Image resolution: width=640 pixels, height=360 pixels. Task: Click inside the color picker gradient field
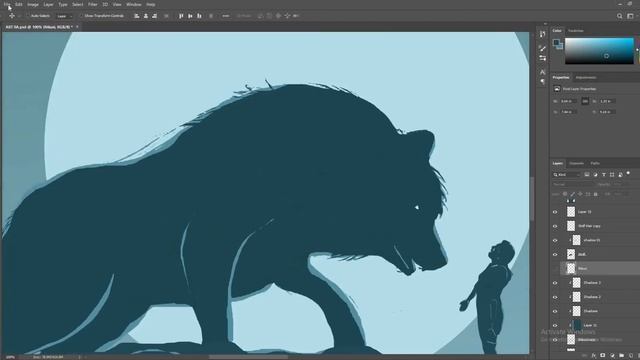(599, 51)
